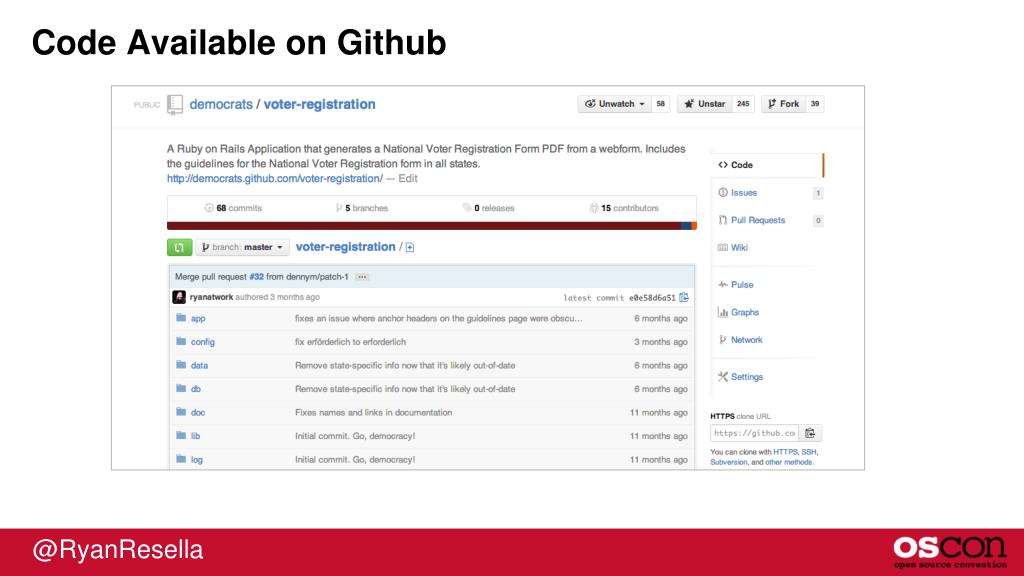
Task: Click the language breakdown color bar
Action: pos(432,226)
